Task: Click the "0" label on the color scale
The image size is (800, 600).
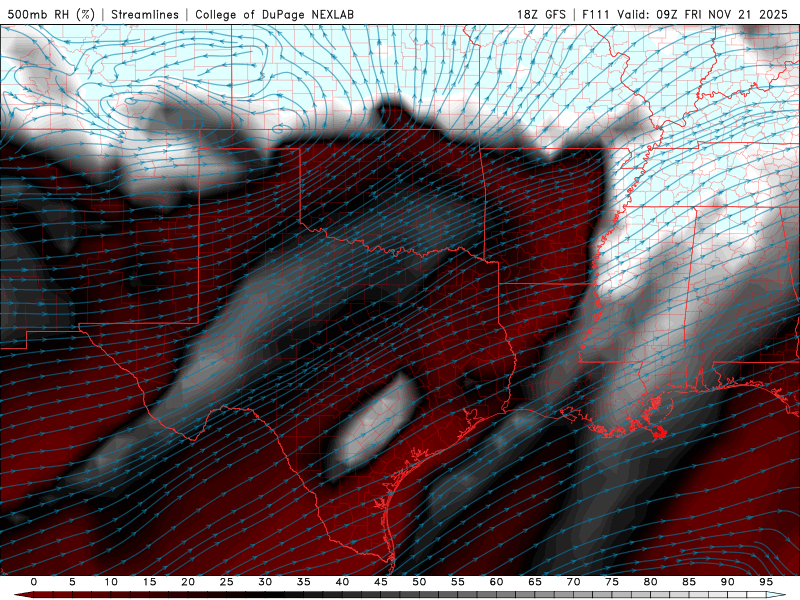Action: 34,582
